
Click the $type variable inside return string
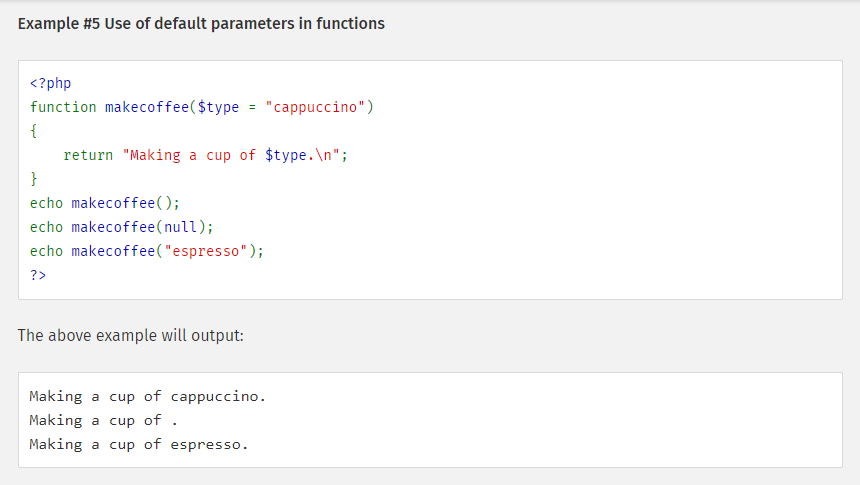285,155
